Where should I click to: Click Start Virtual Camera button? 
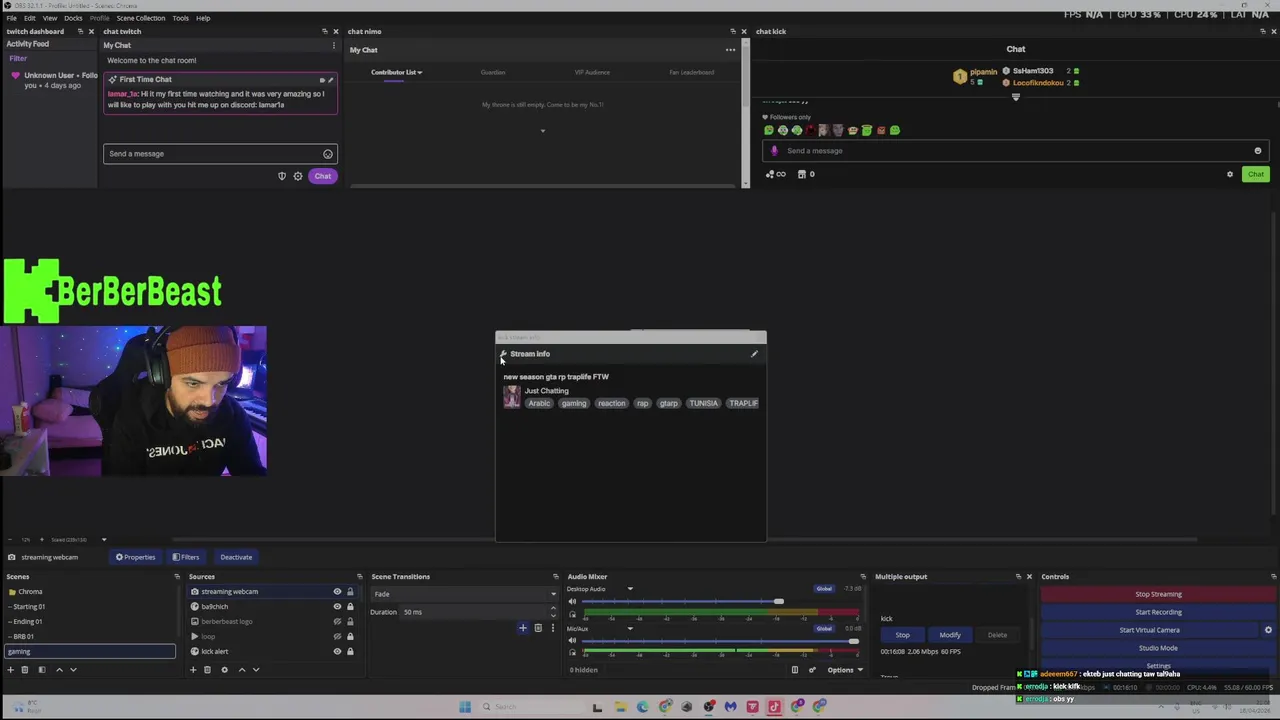pos(1149,630)
